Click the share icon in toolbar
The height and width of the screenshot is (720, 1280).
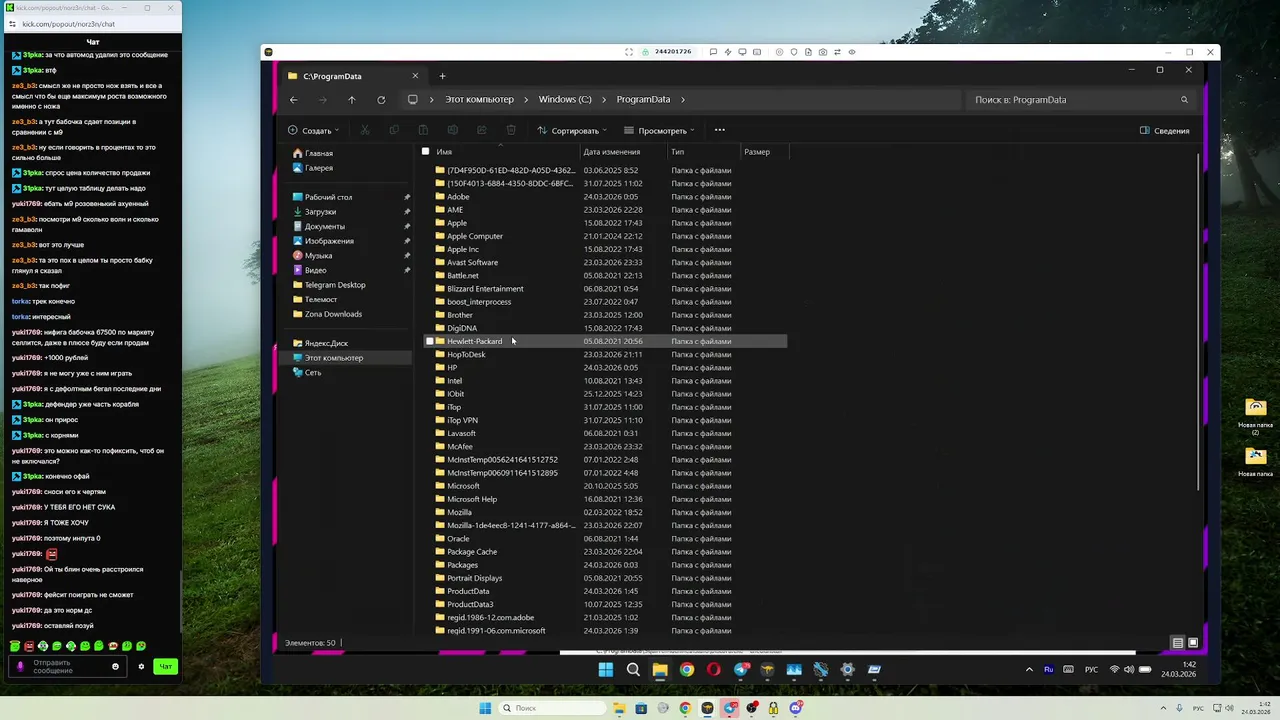[481, 130]
